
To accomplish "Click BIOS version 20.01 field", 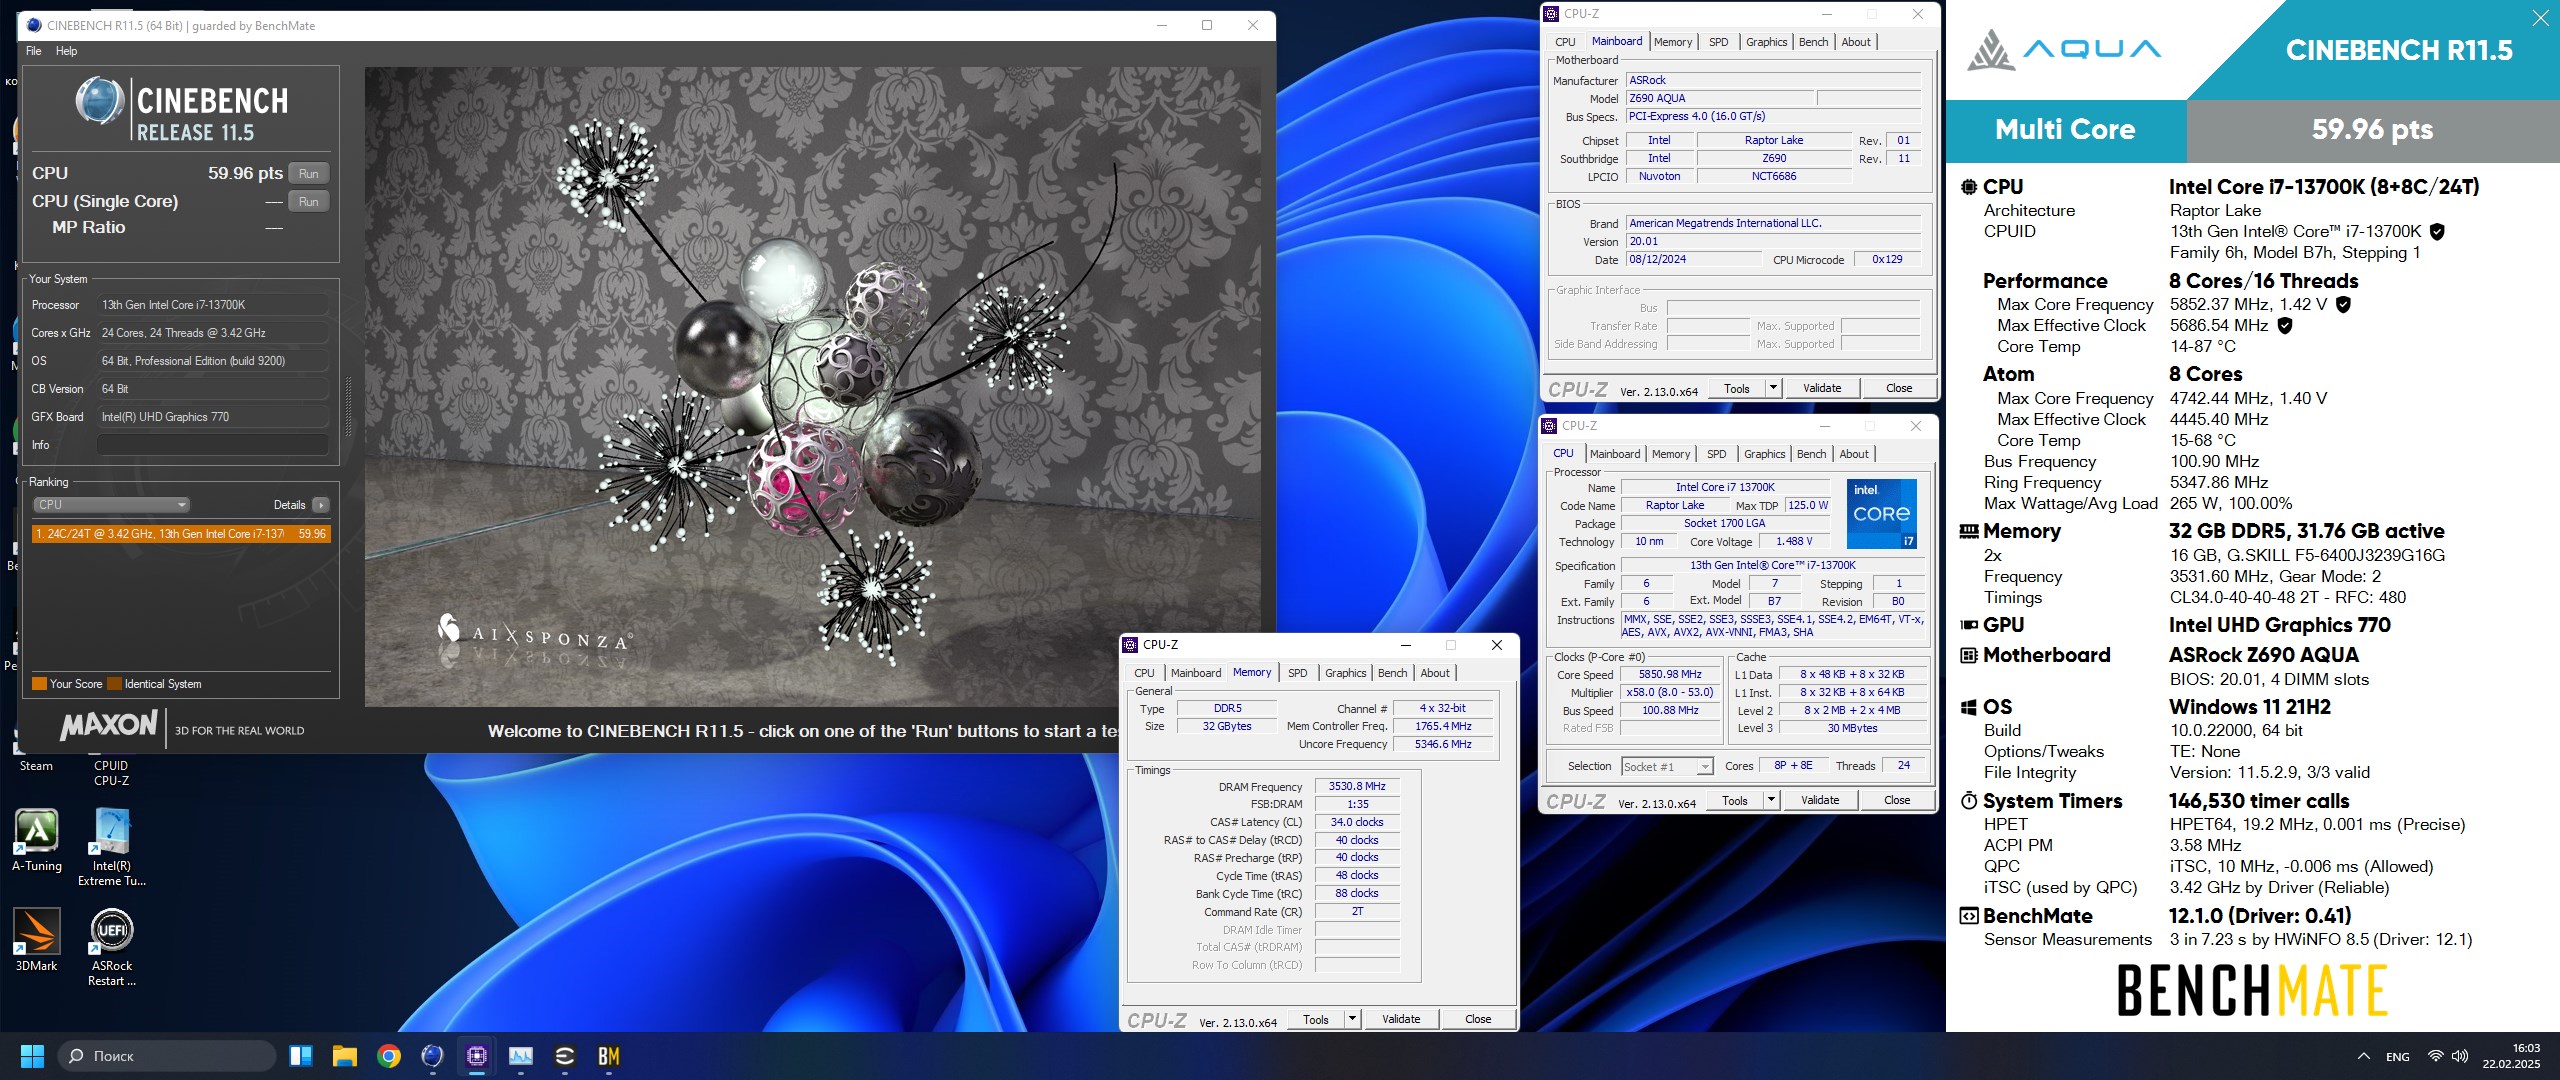I will [1773, 242].
